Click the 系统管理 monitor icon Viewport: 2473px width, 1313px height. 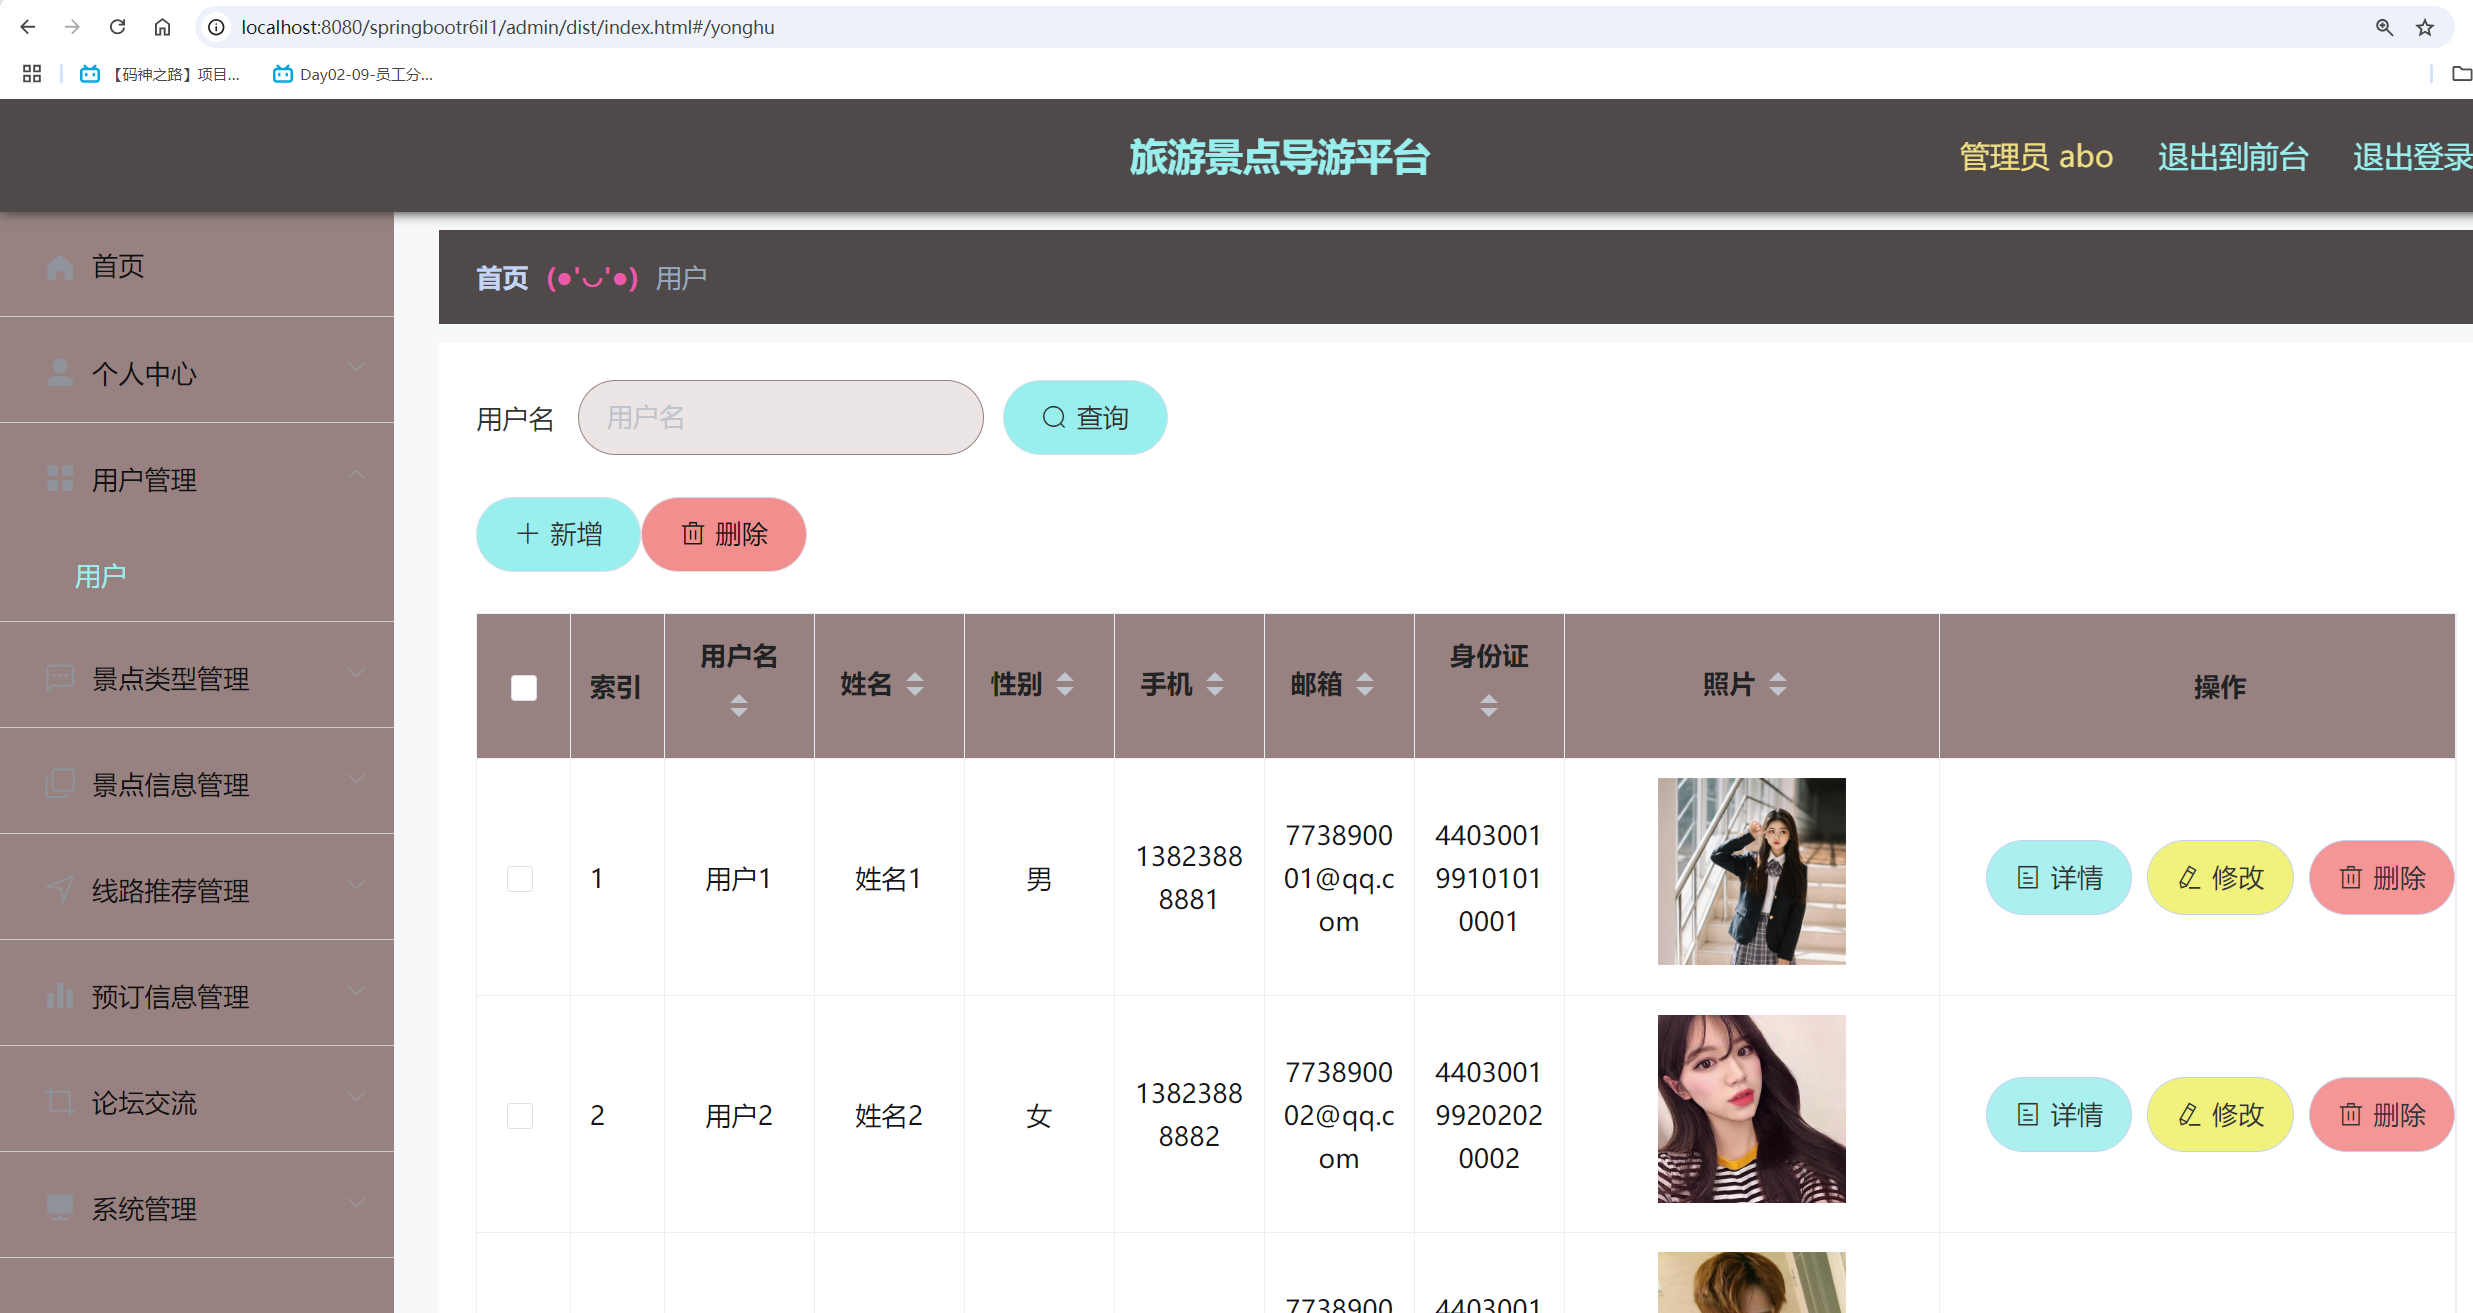[x=60, y=1208]
